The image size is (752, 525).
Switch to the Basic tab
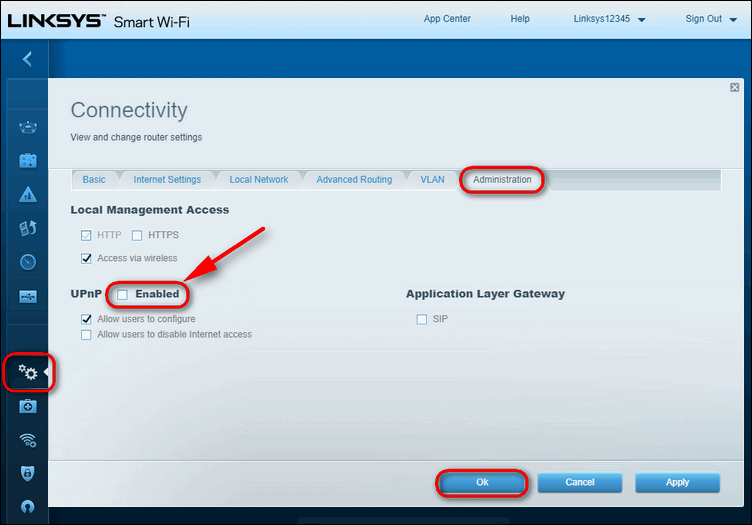click(x=94, y=180)
